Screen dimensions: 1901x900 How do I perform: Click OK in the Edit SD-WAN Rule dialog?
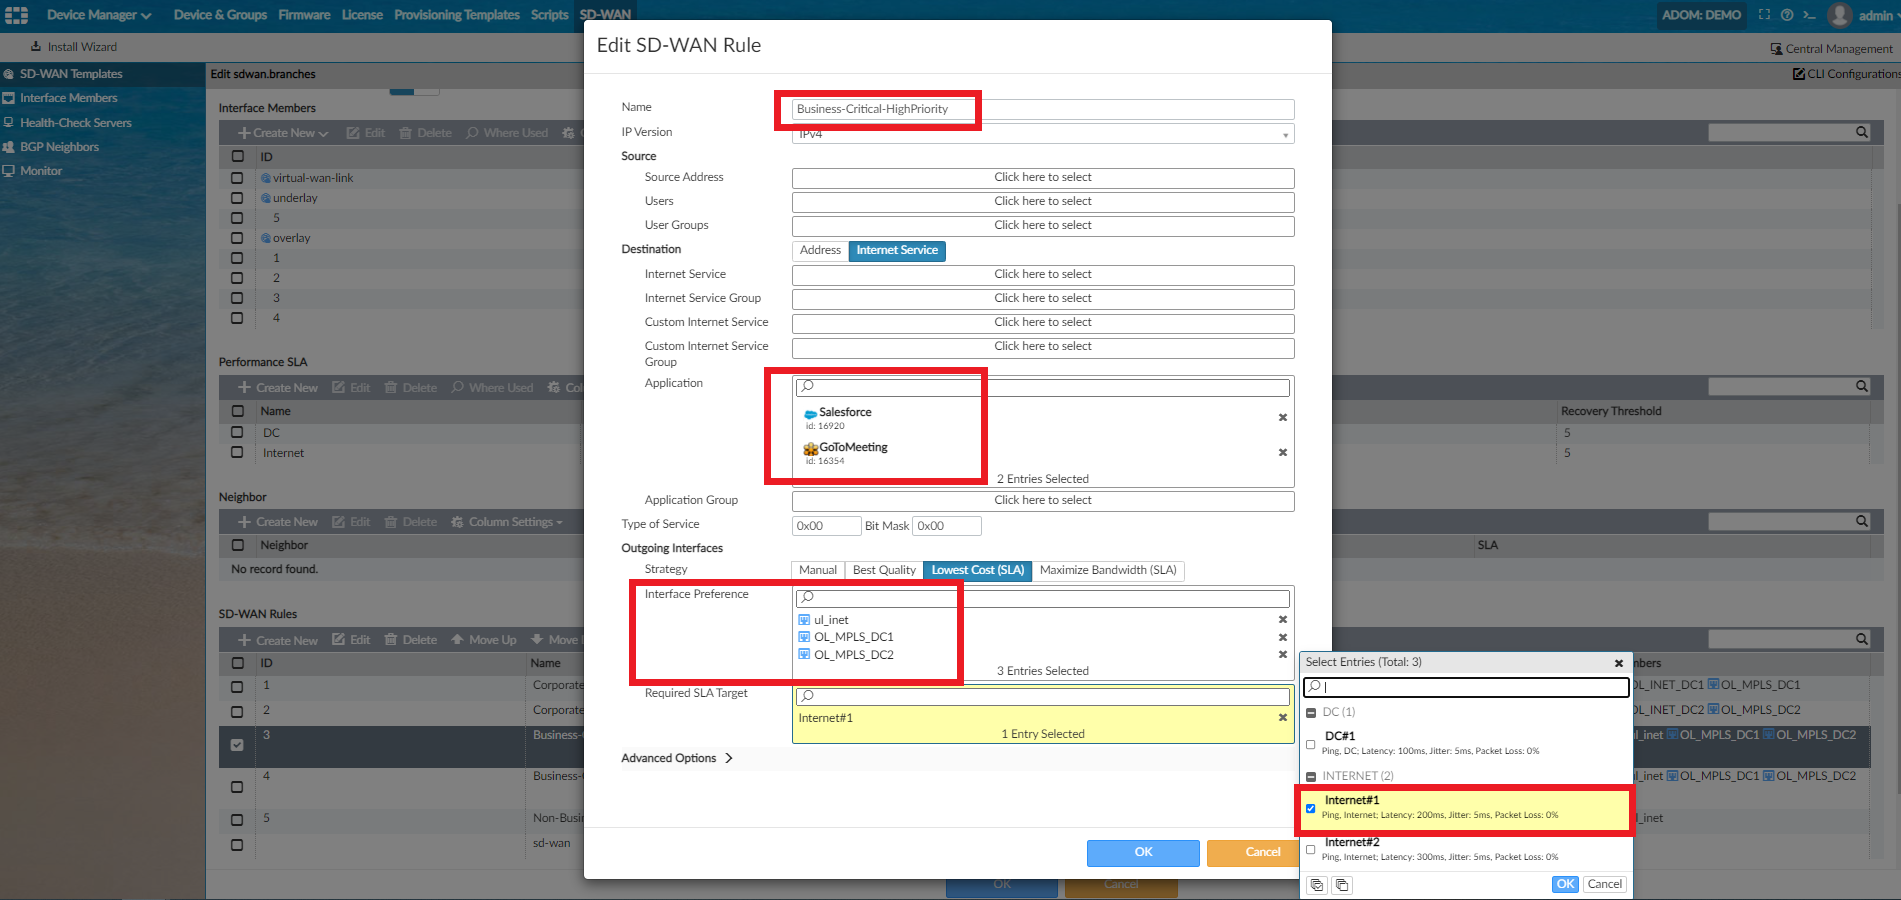pyautogui.click(x=1142, y=853)
